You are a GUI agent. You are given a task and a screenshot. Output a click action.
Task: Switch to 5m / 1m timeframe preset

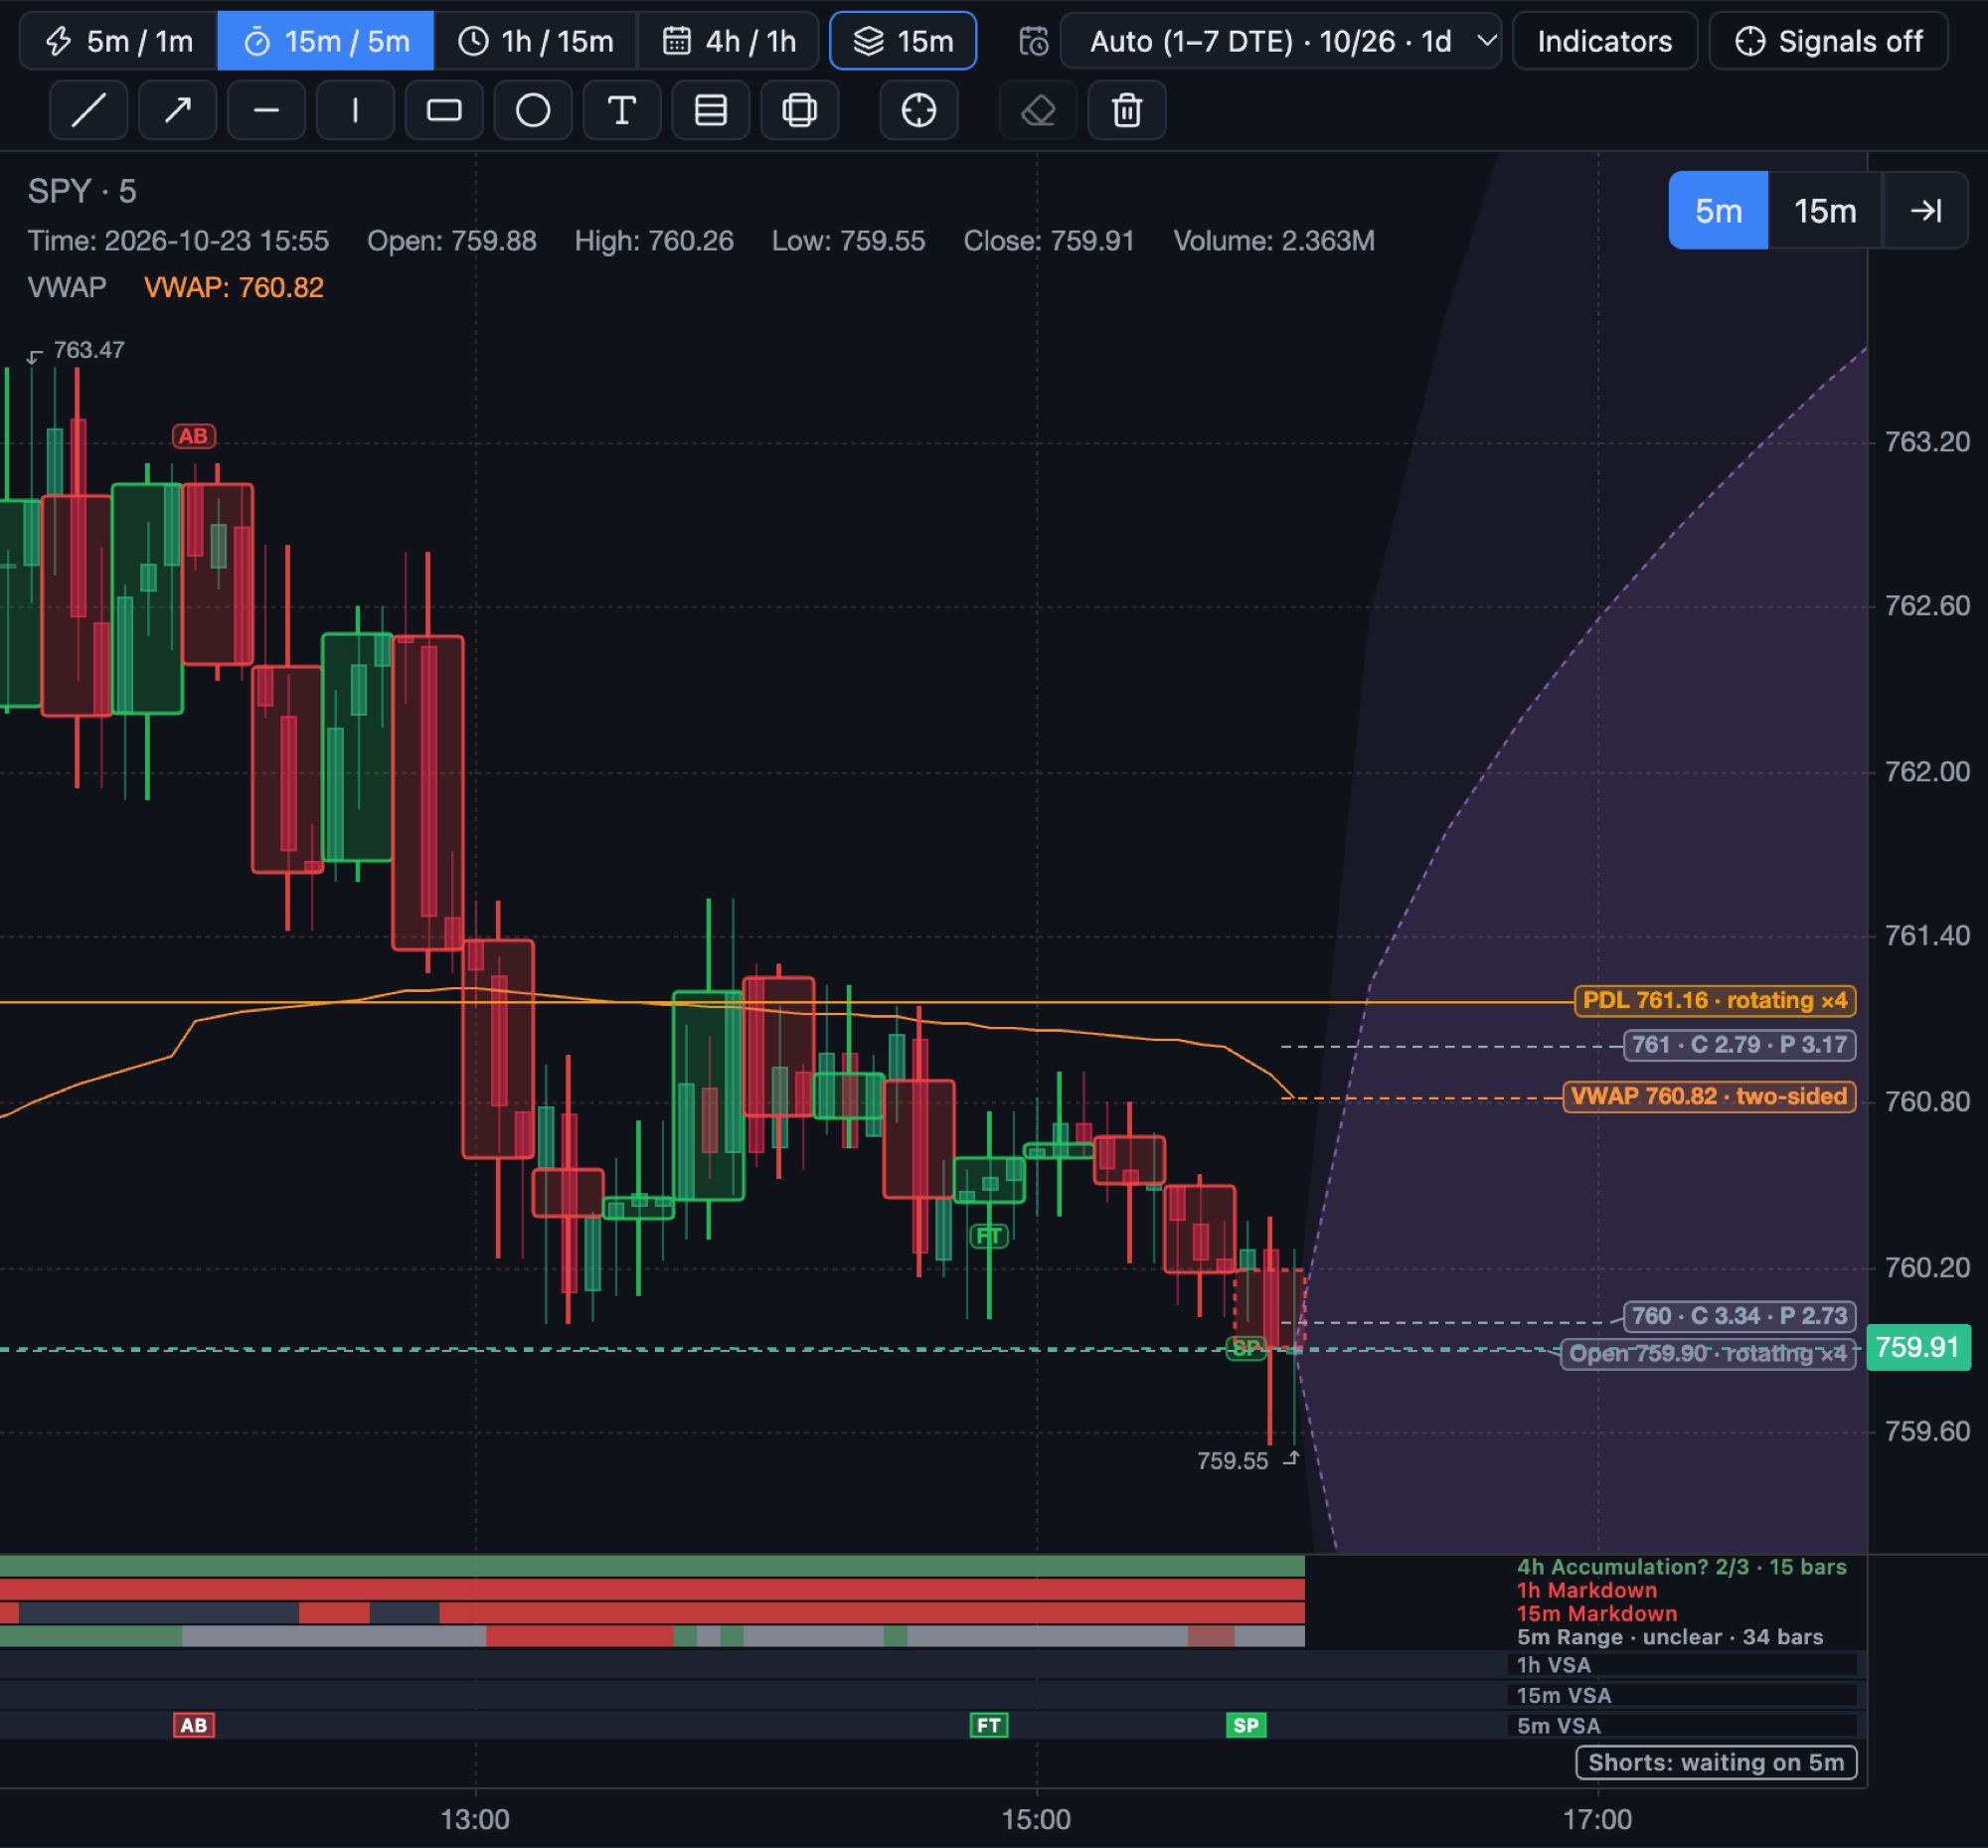[119, 41]
